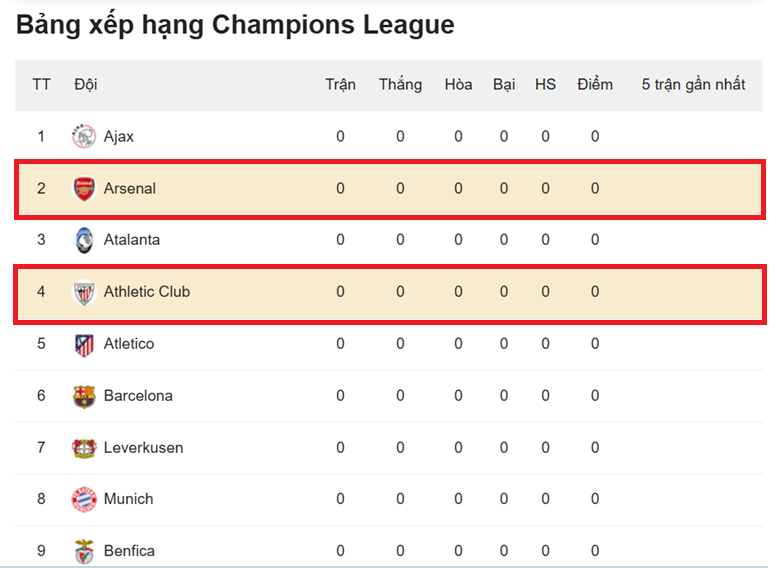This screenshot has height=568, width=778.
Task: Click the Atletico club crest icon
Action: [x=84, y=344]
